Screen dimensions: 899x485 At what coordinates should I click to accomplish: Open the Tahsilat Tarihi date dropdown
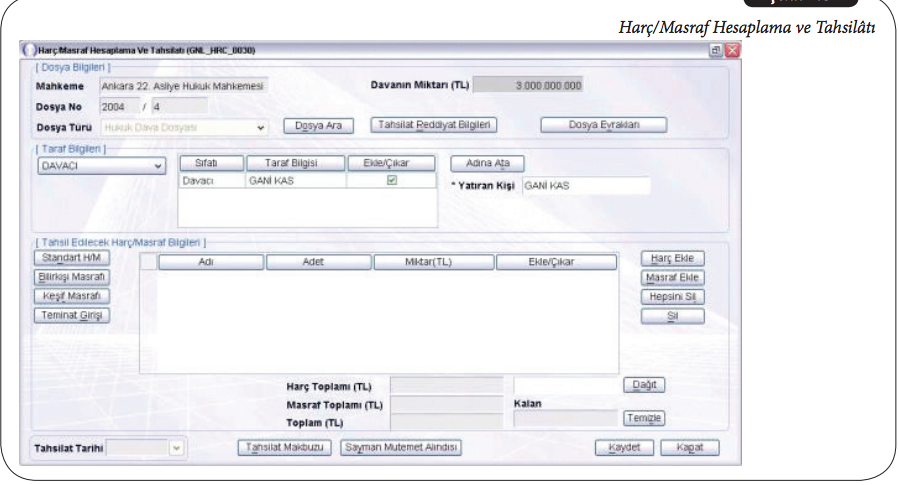(x=177, y=448)
